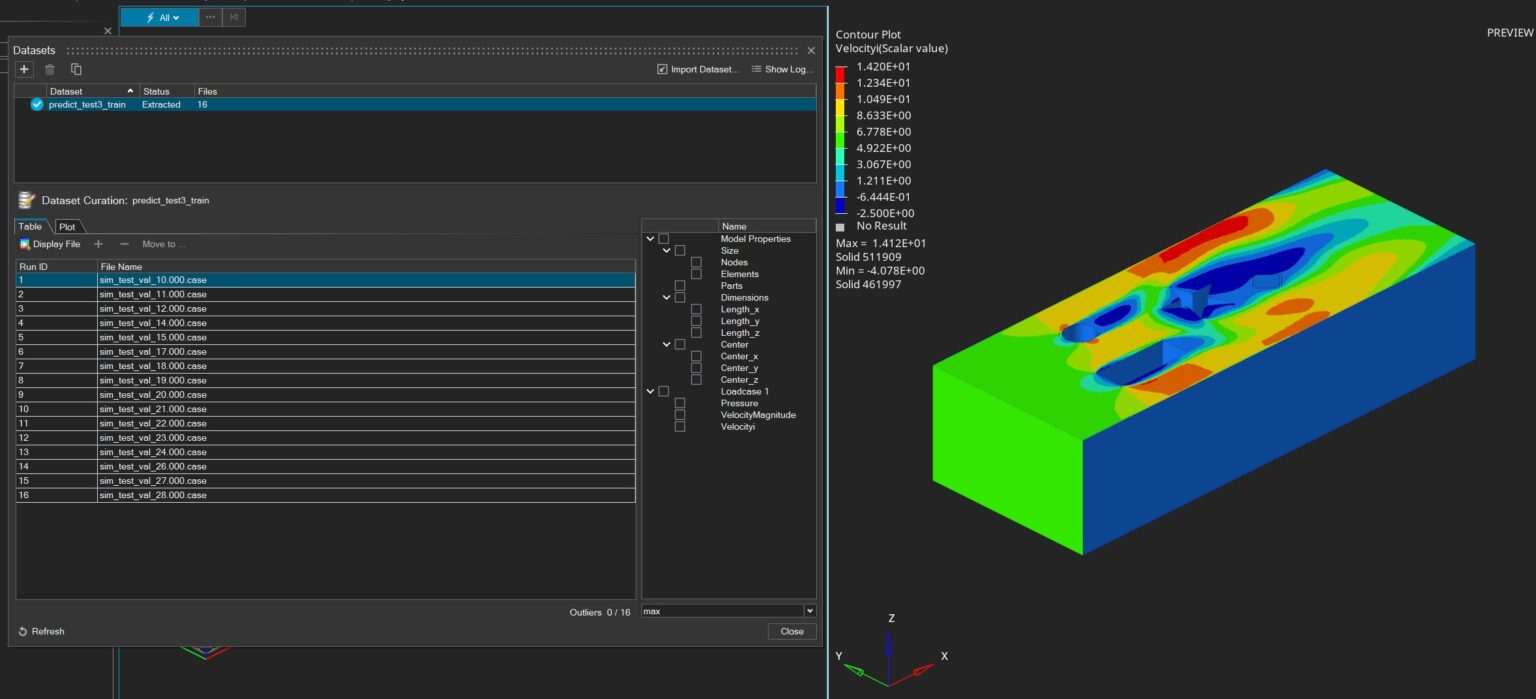Image resolution: width=1536 pixels, height=699 pixels.
Task: Click the Move to... button
Action: (x=164, y=244)
